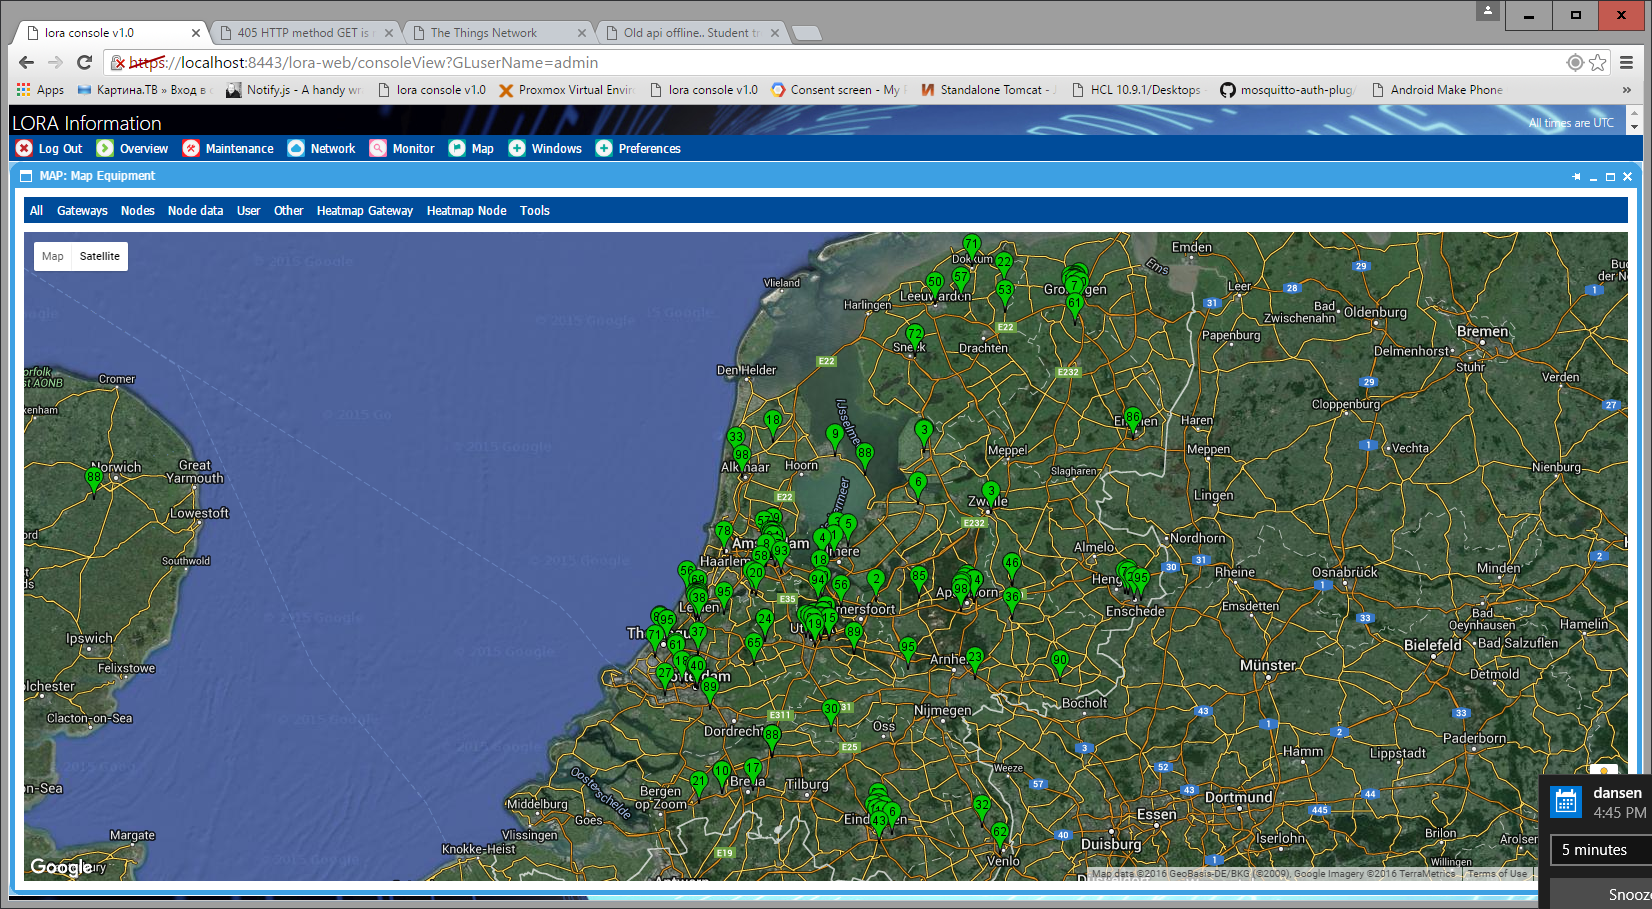Open Standalone Tomcat bookmark
Screen dimensions: 1652x909
[x=988, y=90]
